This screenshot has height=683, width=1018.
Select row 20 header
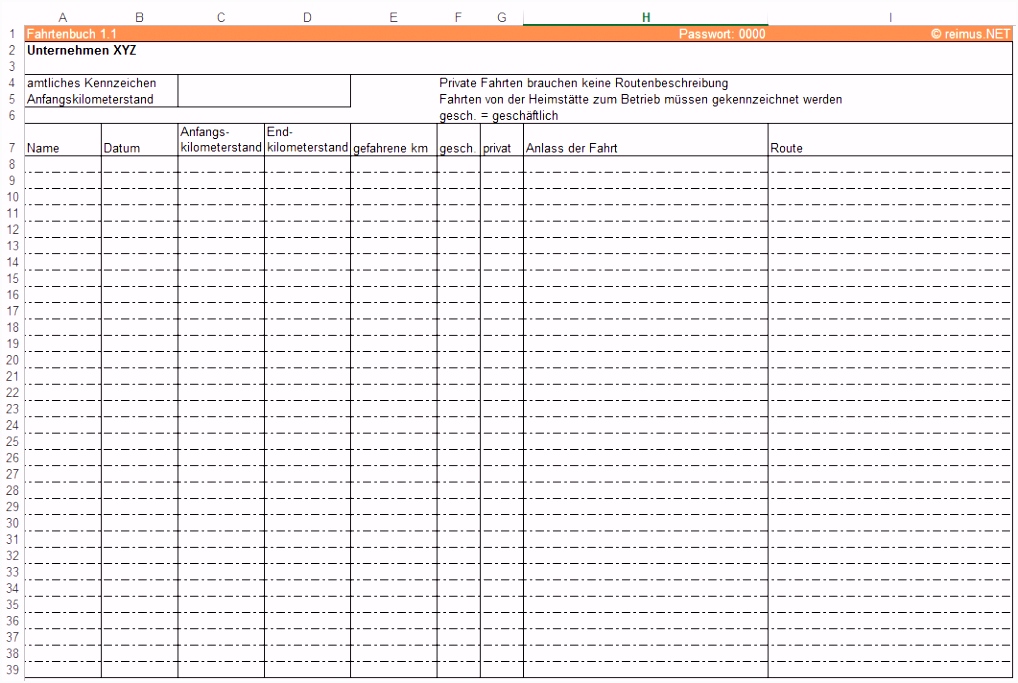coord(12,360)
